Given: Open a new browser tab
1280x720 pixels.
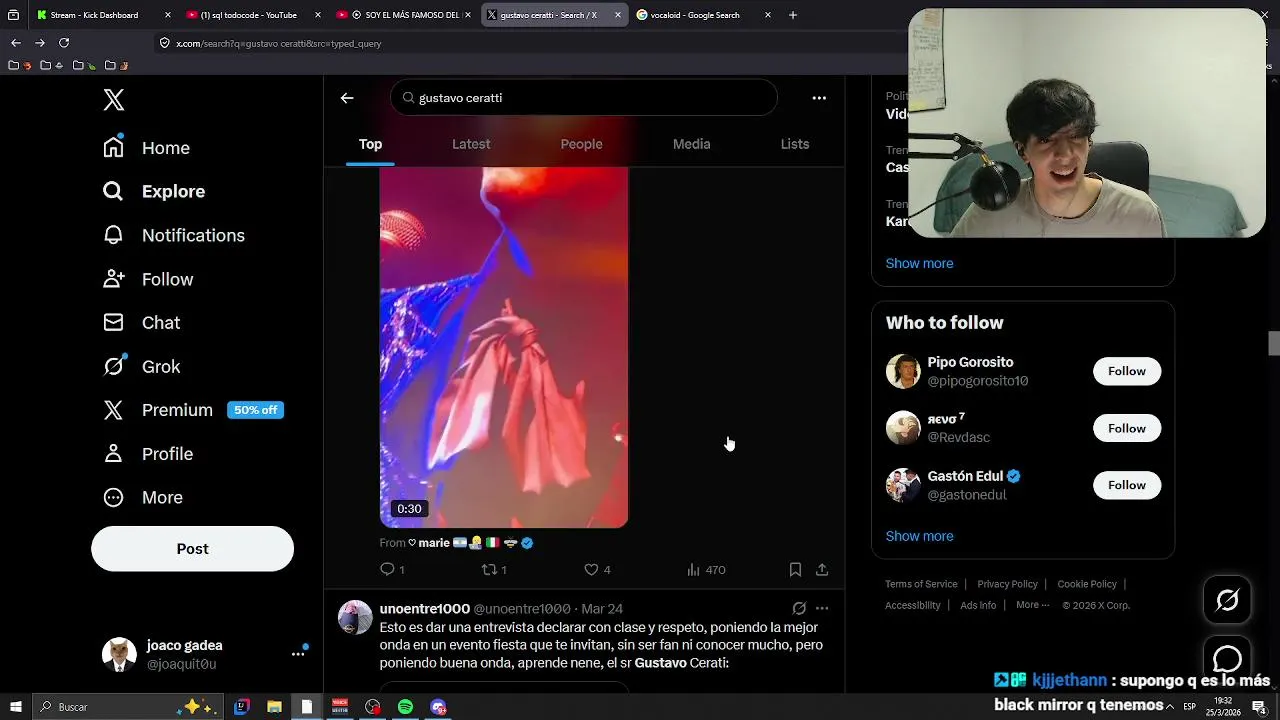Looking at the screenshot, I should [793, 15].
